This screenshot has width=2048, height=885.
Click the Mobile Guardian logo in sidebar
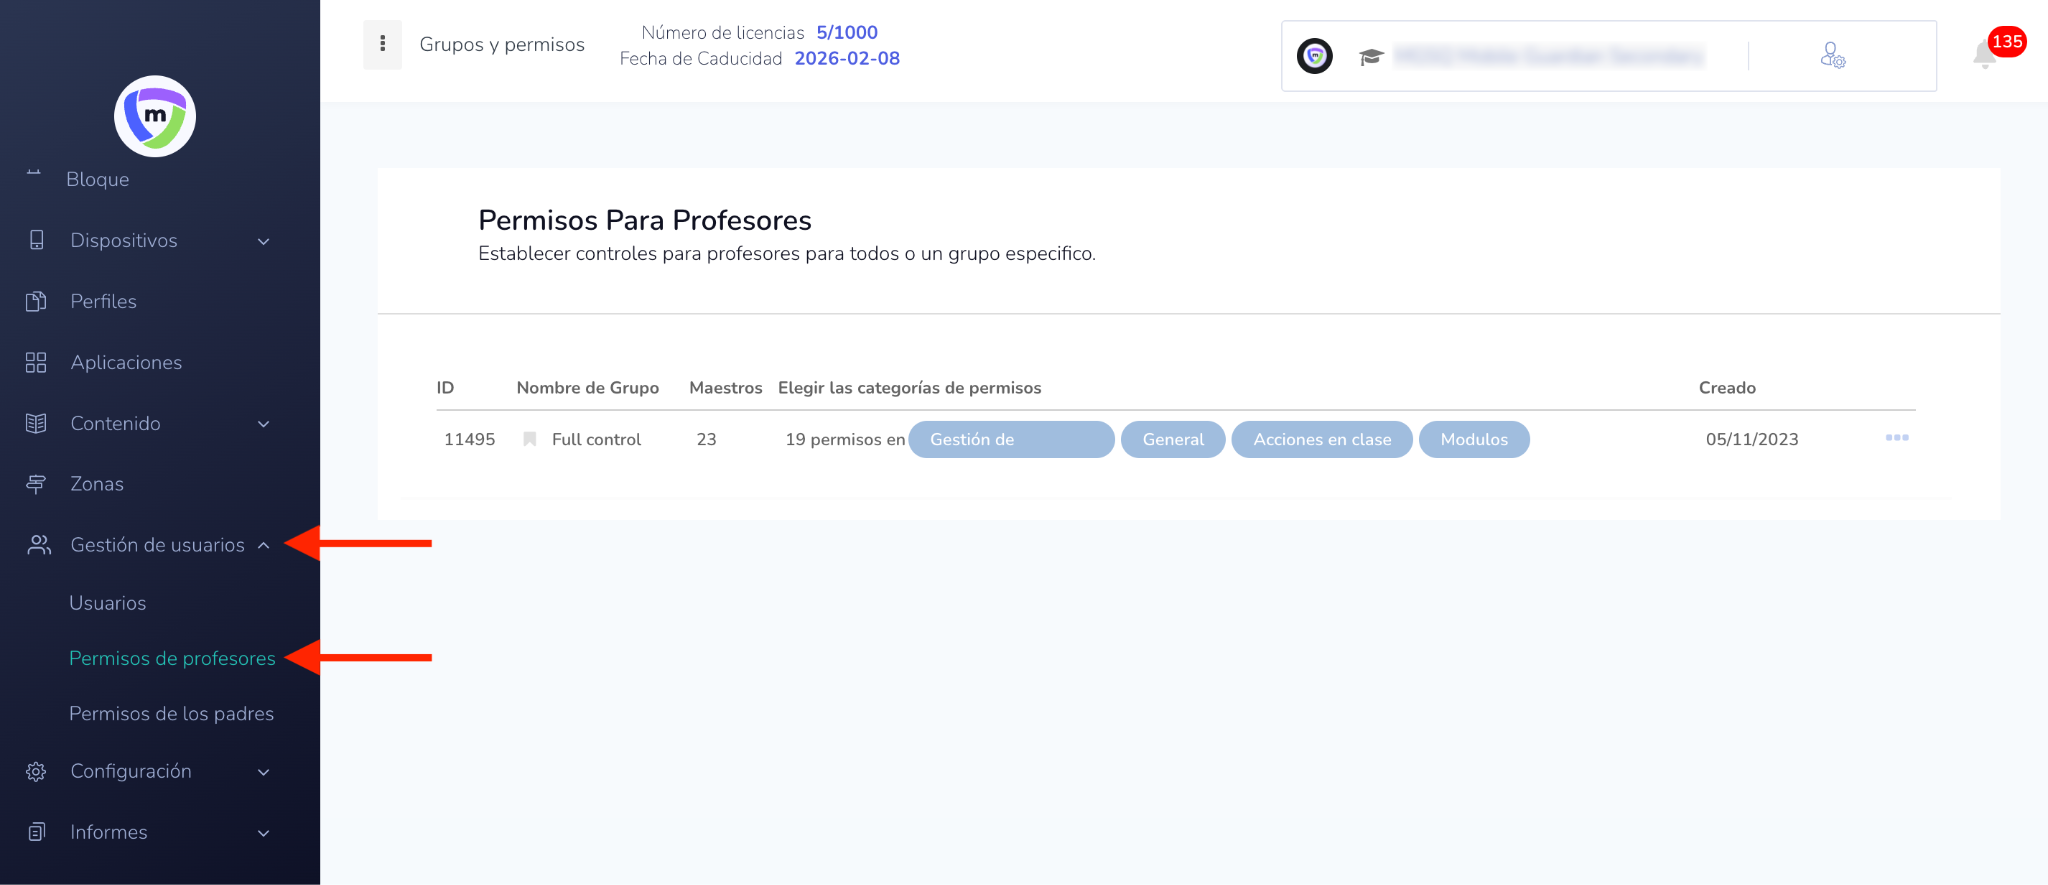click(x=155, y=116)
